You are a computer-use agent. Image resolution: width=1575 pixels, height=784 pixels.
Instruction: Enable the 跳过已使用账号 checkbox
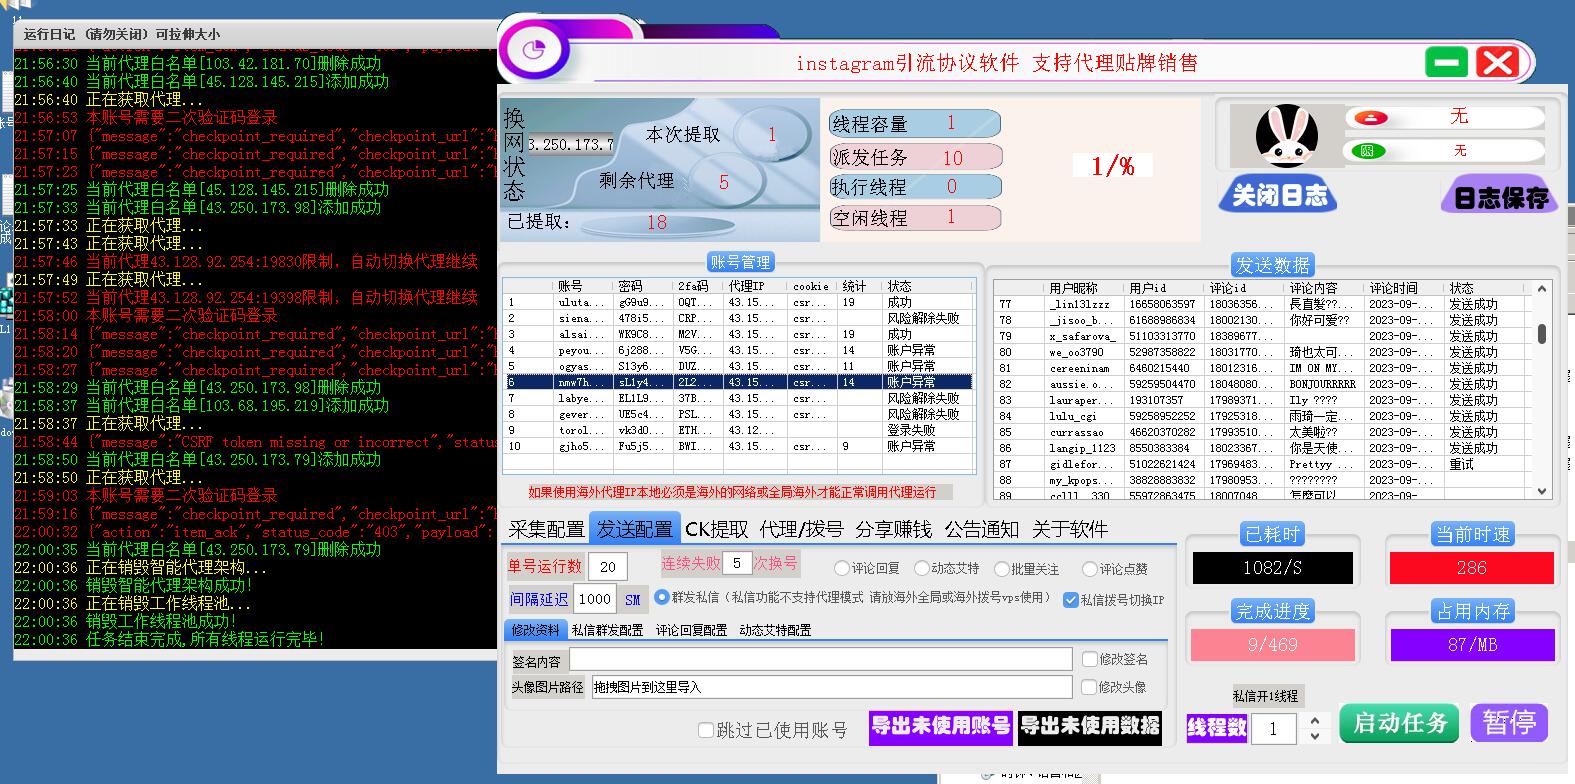706,730
